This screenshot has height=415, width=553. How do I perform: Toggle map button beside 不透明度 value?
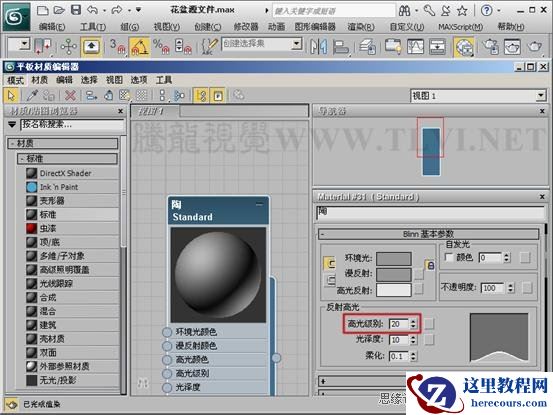coord(527,288)
